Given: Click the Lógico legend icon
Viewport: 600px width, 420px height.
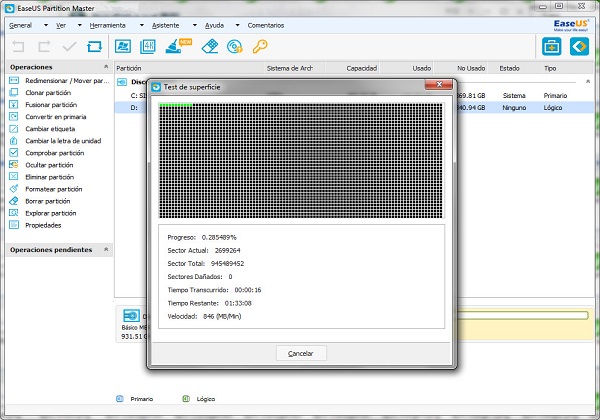Looking at the screenshot, I should click(186, 399).
